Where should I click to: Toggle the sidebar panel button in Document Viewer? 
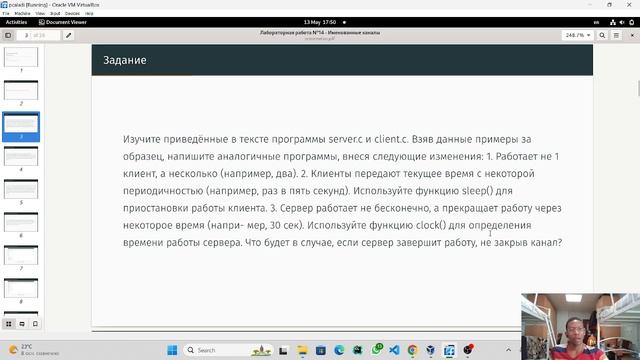pyautogui.click(x=8, y=36)
